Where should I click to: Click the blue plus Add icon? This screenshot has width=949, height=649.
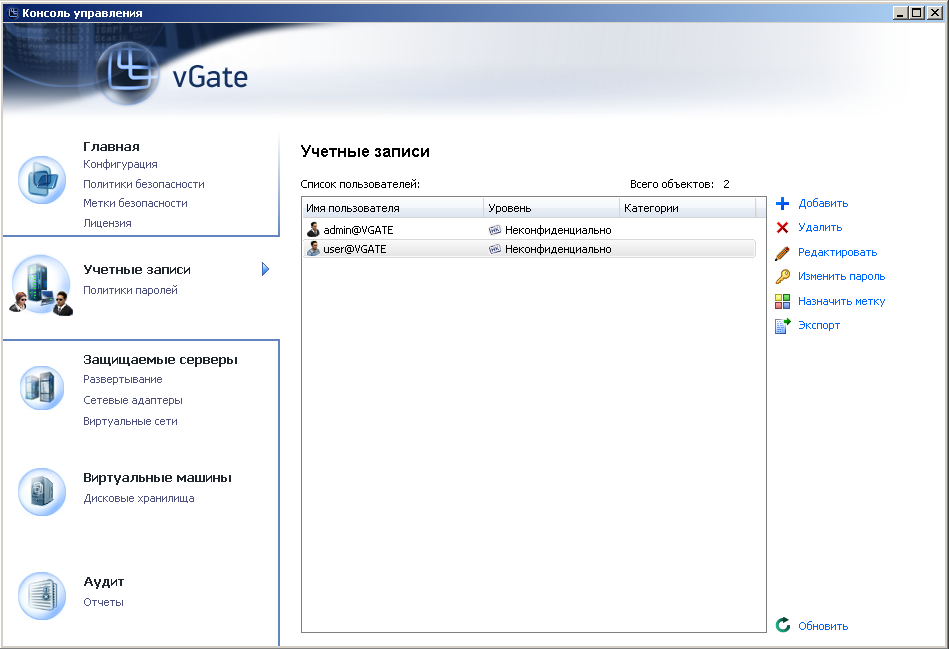(783, 203)
